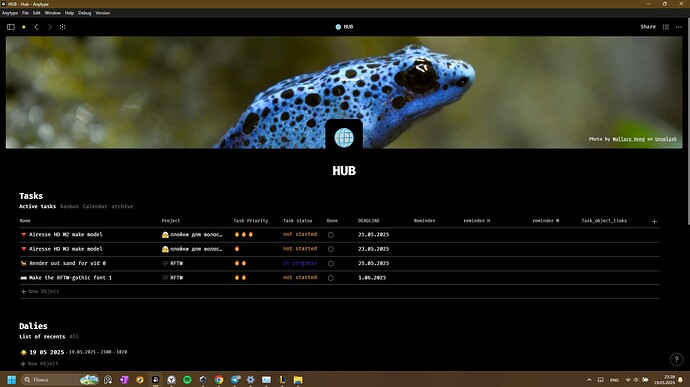Show hidden tray icons chevron

coord(589,380)
